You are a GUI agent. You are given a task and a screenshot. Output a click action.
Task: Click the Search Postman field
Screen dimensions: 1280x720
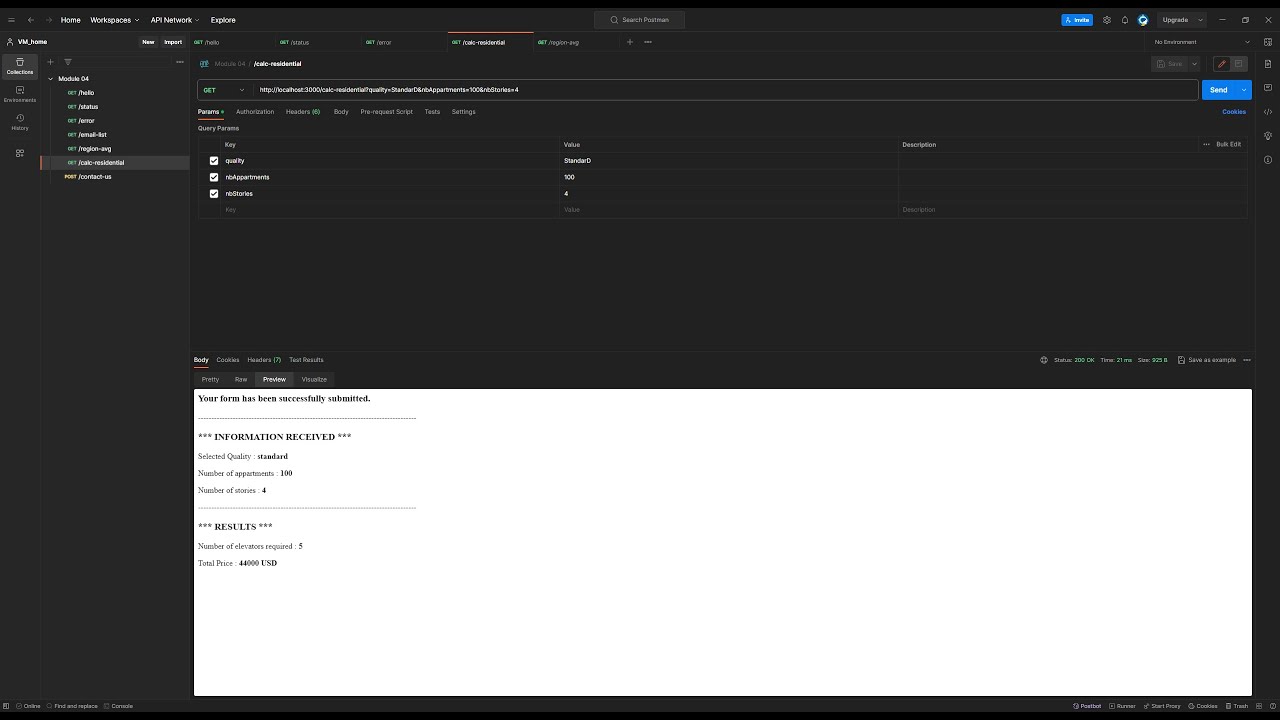639,20
